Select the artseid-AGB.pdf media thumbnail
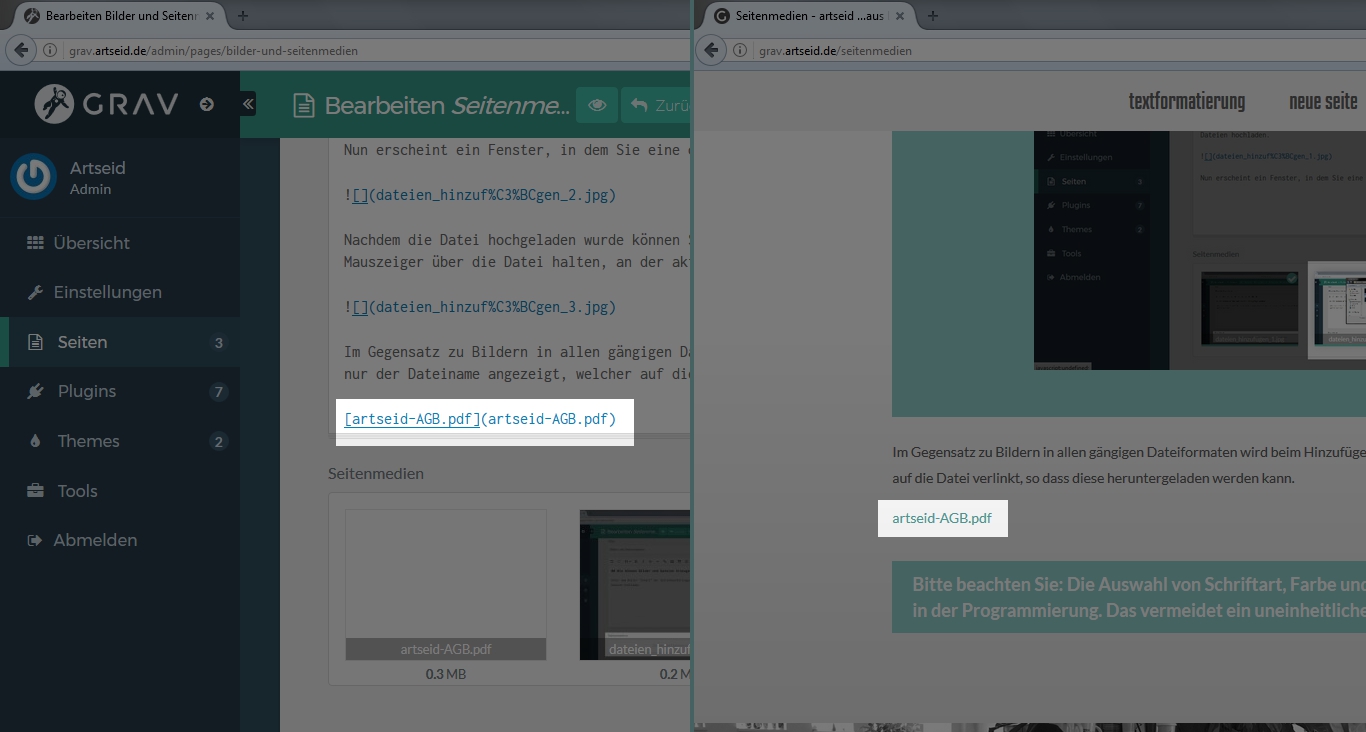Screen dimensions: 1366x732 [x=446, y=584]
